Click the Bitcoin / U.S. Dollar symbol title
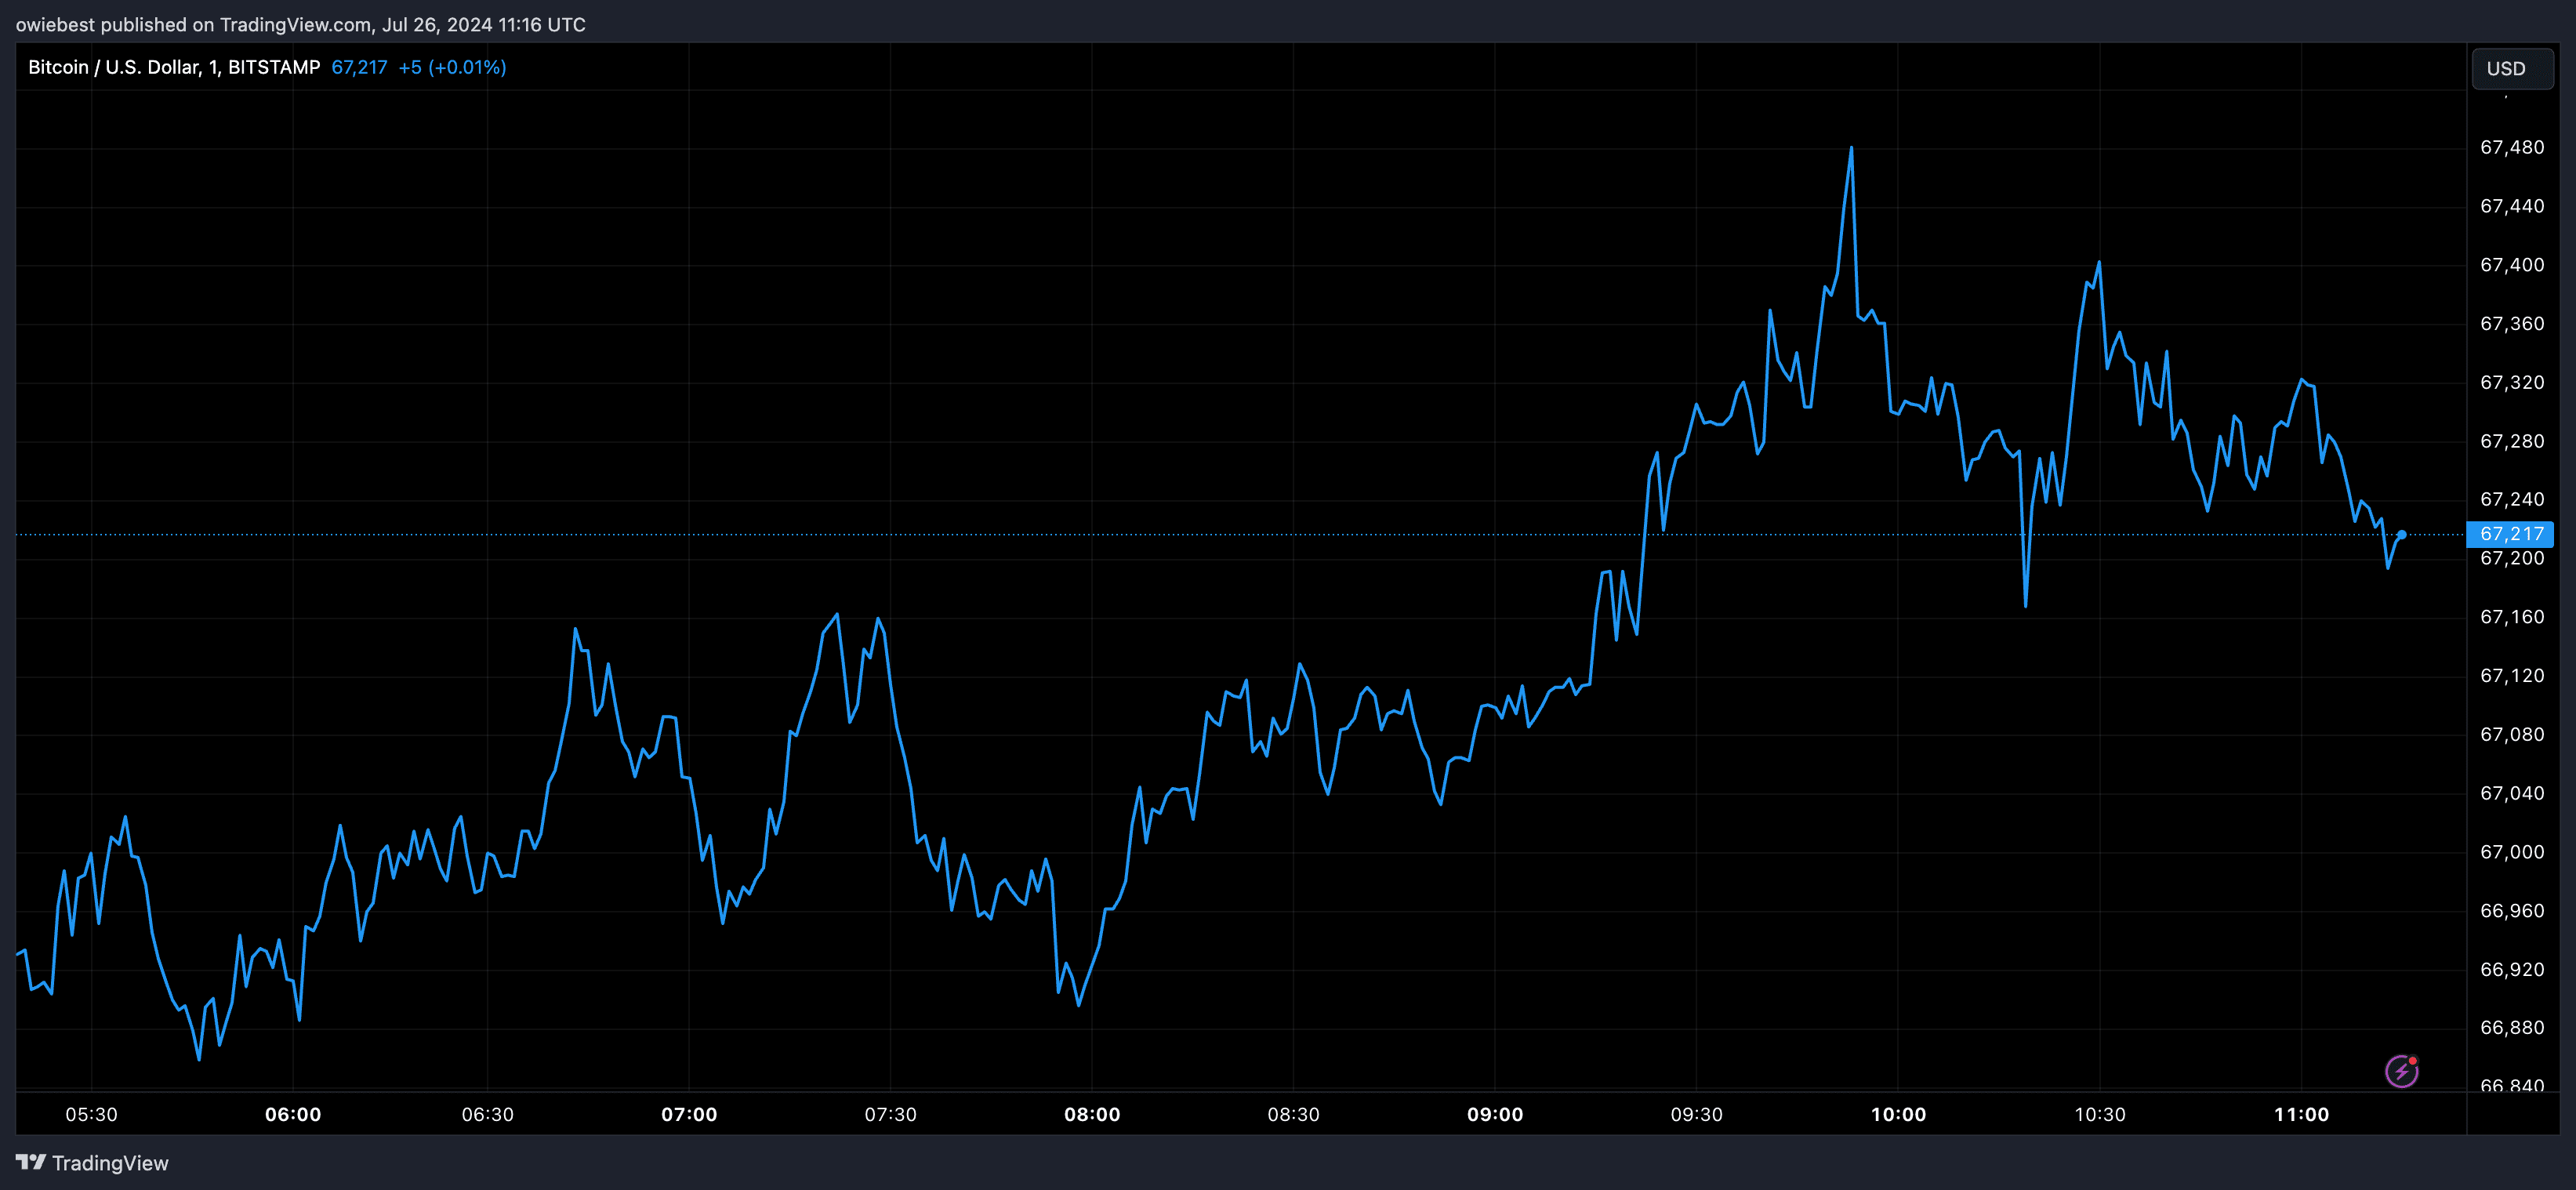This screenshot has width=2576, height=1190. (173, 67)
